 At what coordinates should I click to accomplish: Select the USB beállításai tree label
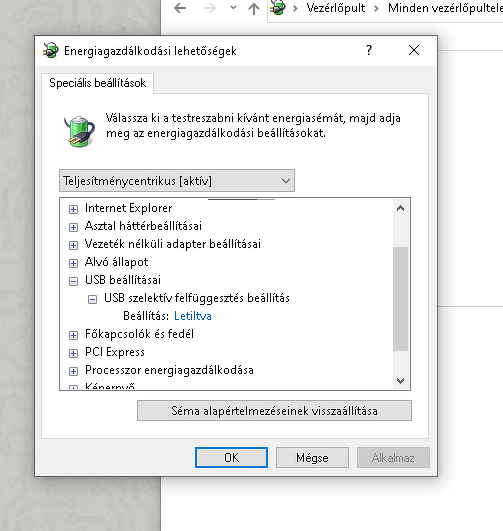(123, 280)
